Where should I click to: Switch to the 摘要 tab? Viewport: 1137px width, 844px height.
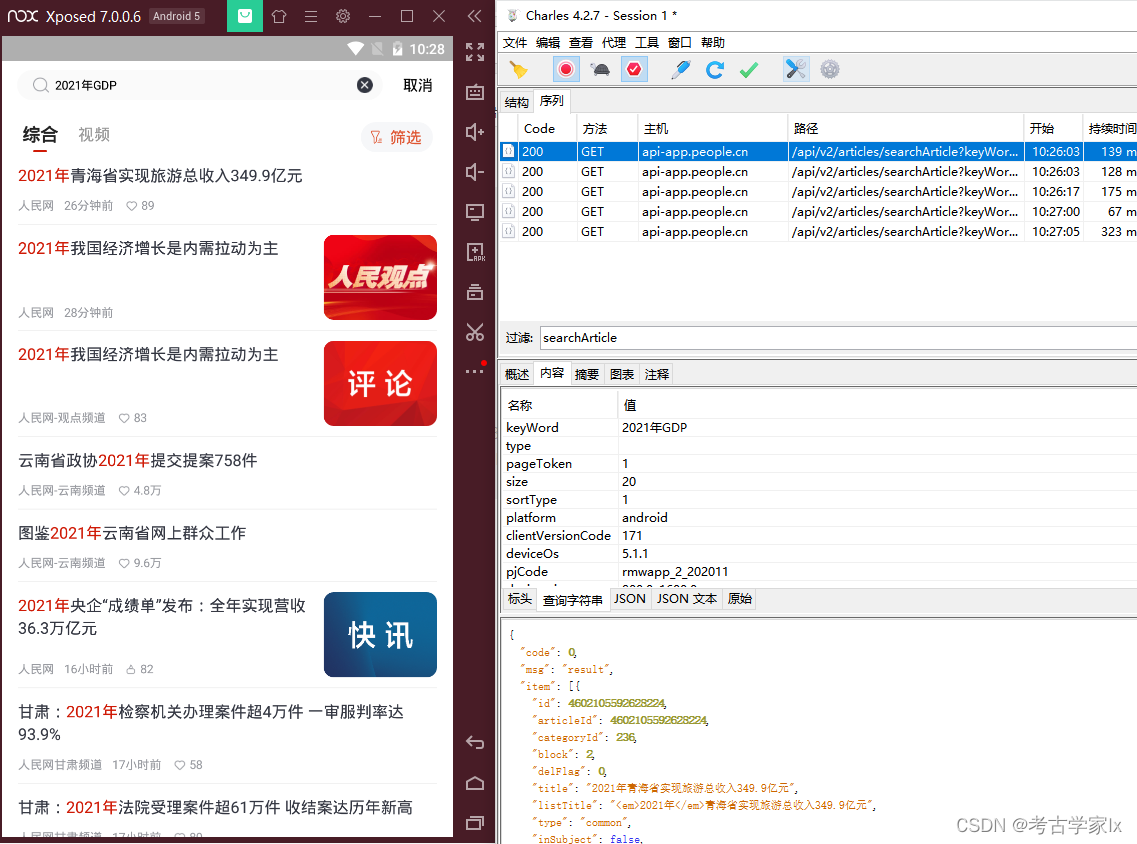587,374
